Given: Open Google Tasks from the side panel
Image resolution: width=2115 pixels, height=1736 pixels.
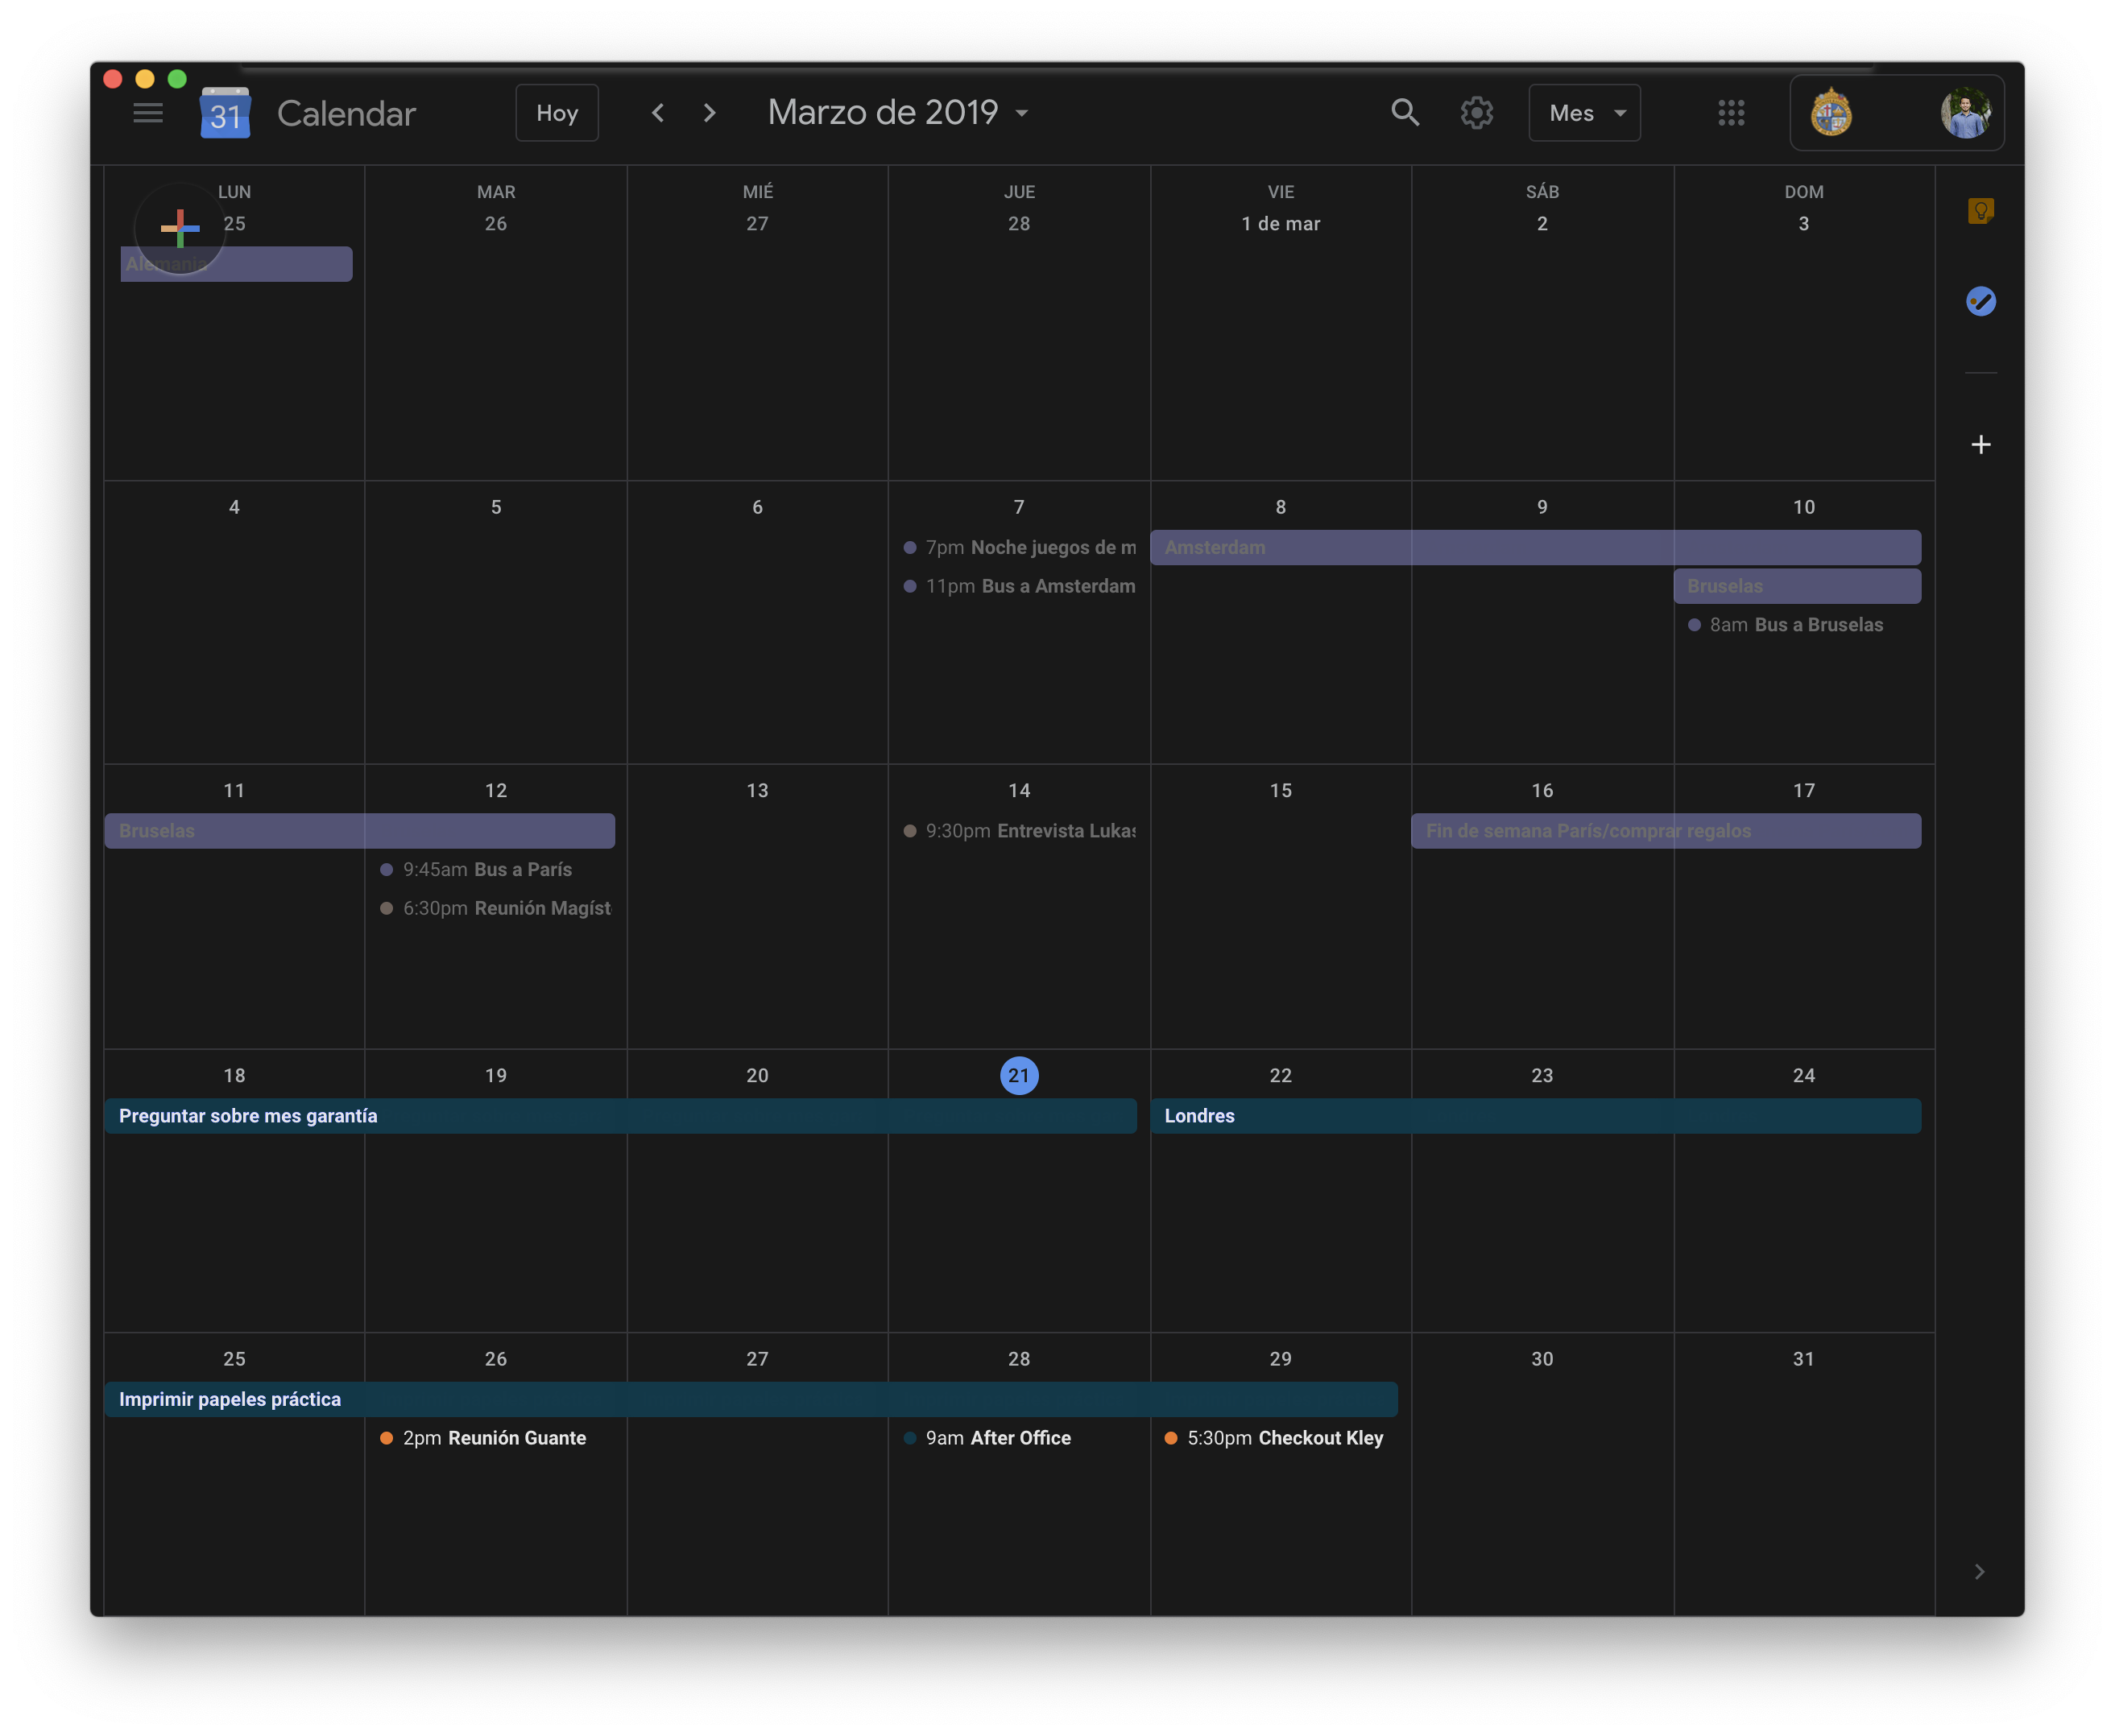Looking at the screenshot, I should pos(1980,301).
